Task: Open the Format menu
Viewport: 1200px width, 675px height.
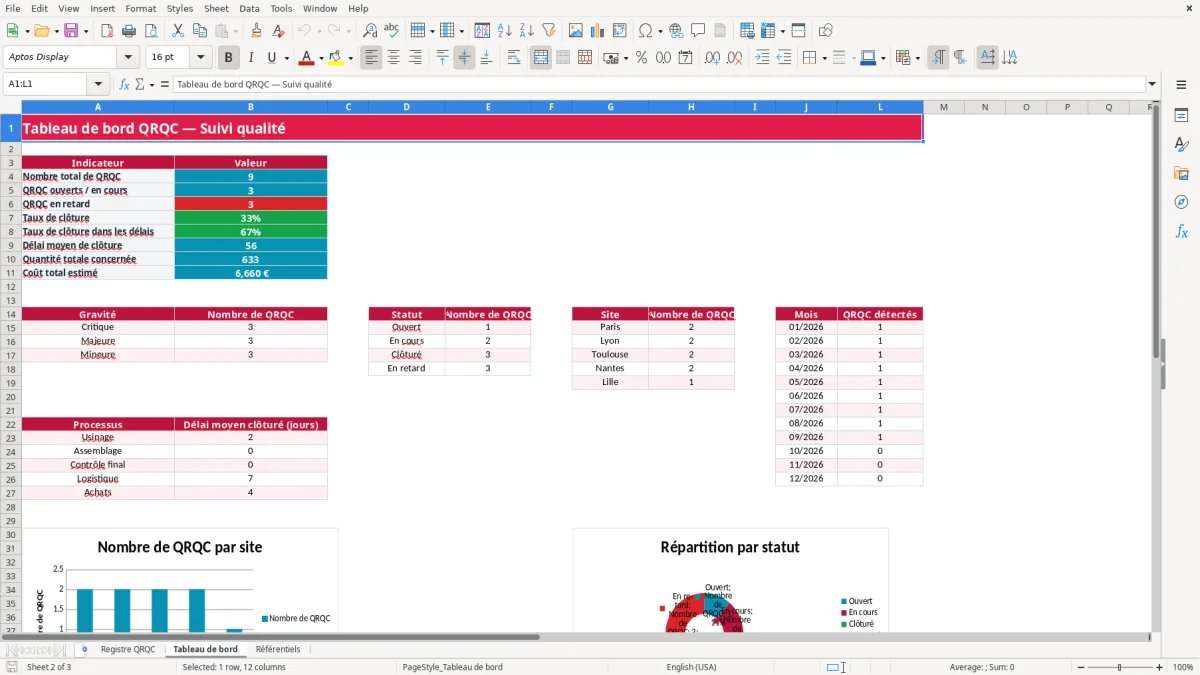Action: click(140, 8)
